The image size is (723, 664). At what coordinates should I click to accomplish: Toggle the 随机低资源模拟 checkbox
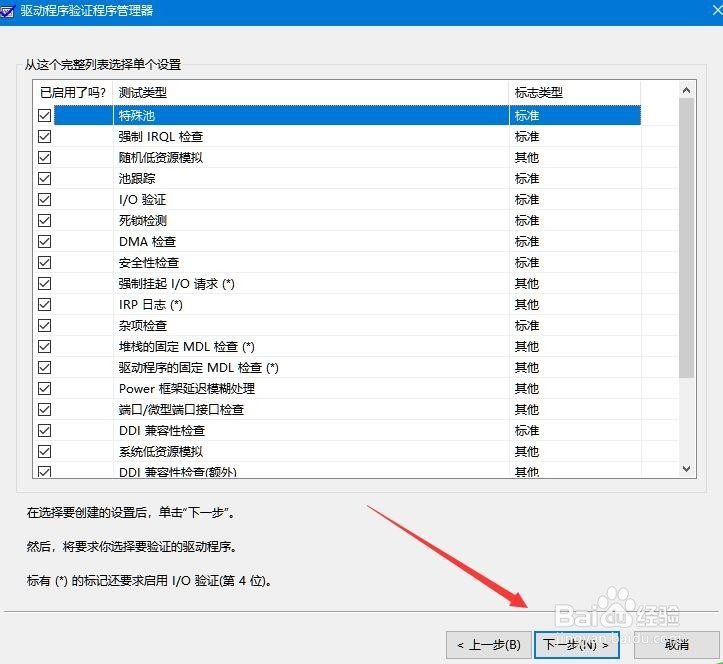point(44,157)
